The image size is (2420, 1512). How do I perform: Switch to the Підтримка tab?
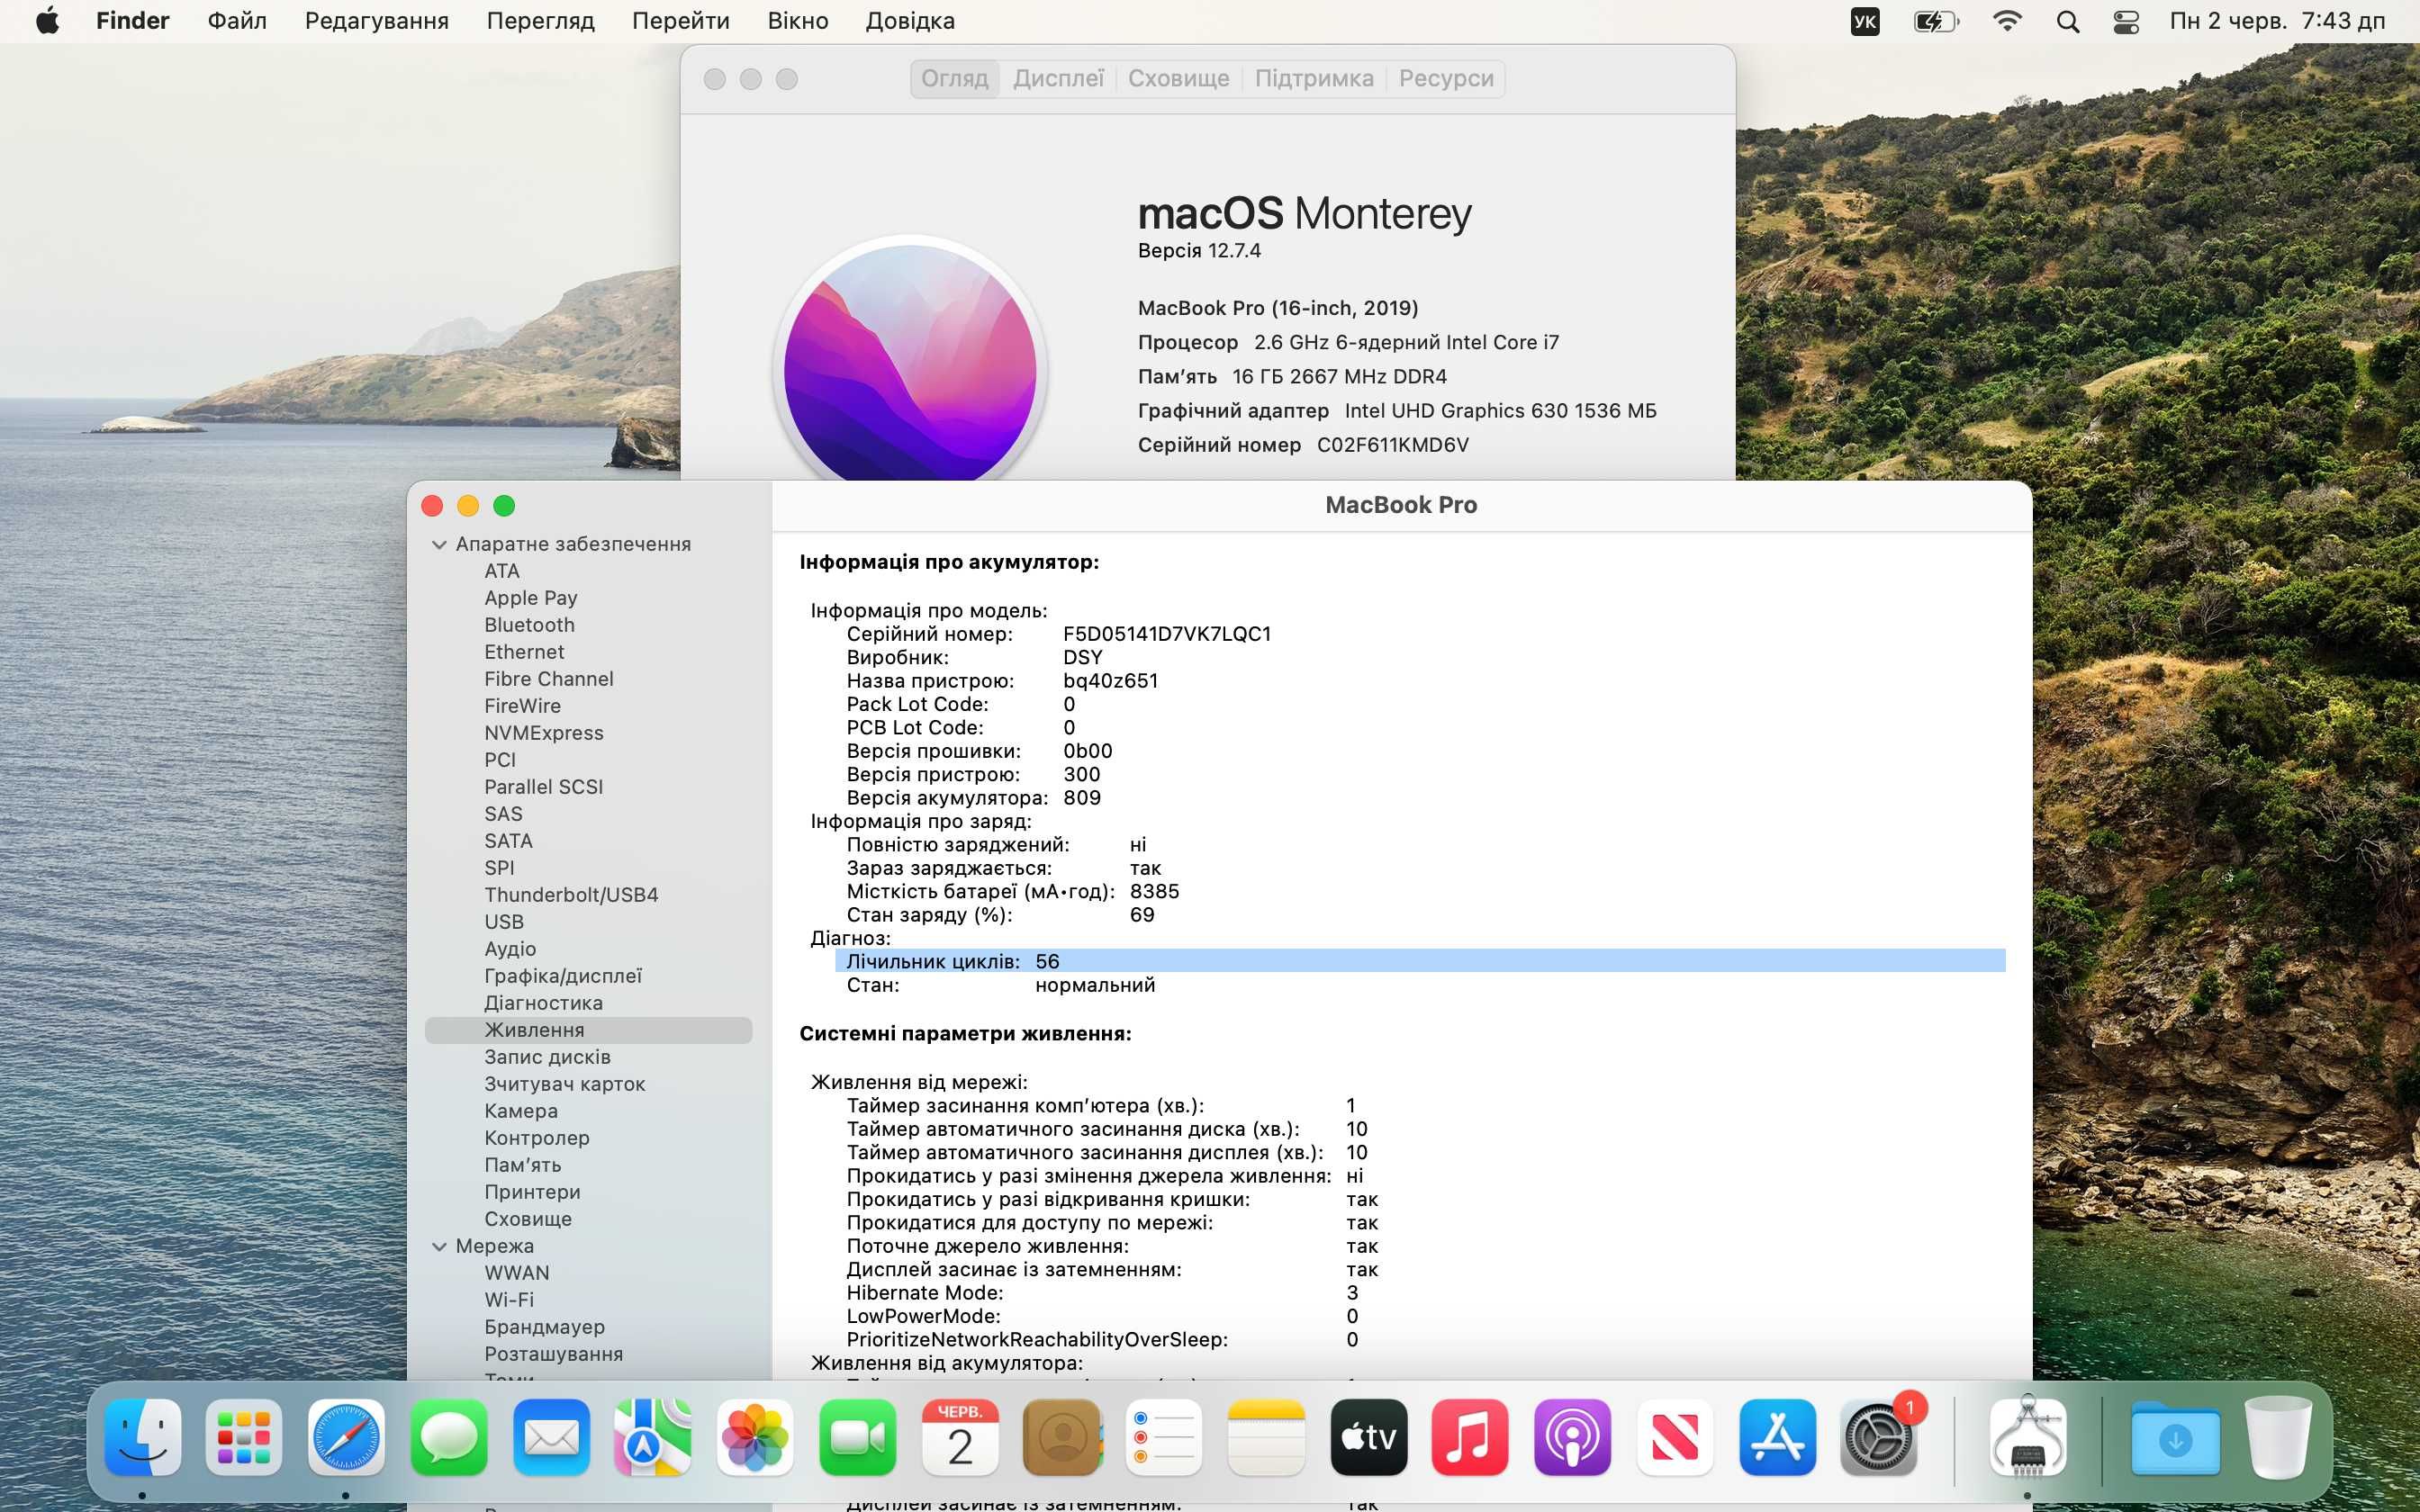point(1314,78)
